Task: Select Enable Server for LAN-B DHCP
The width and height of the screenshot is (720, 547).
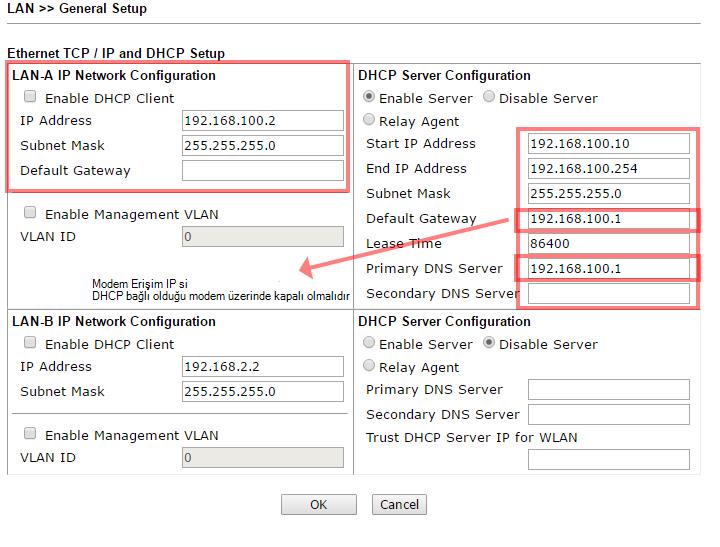Action: pos(370,343)
